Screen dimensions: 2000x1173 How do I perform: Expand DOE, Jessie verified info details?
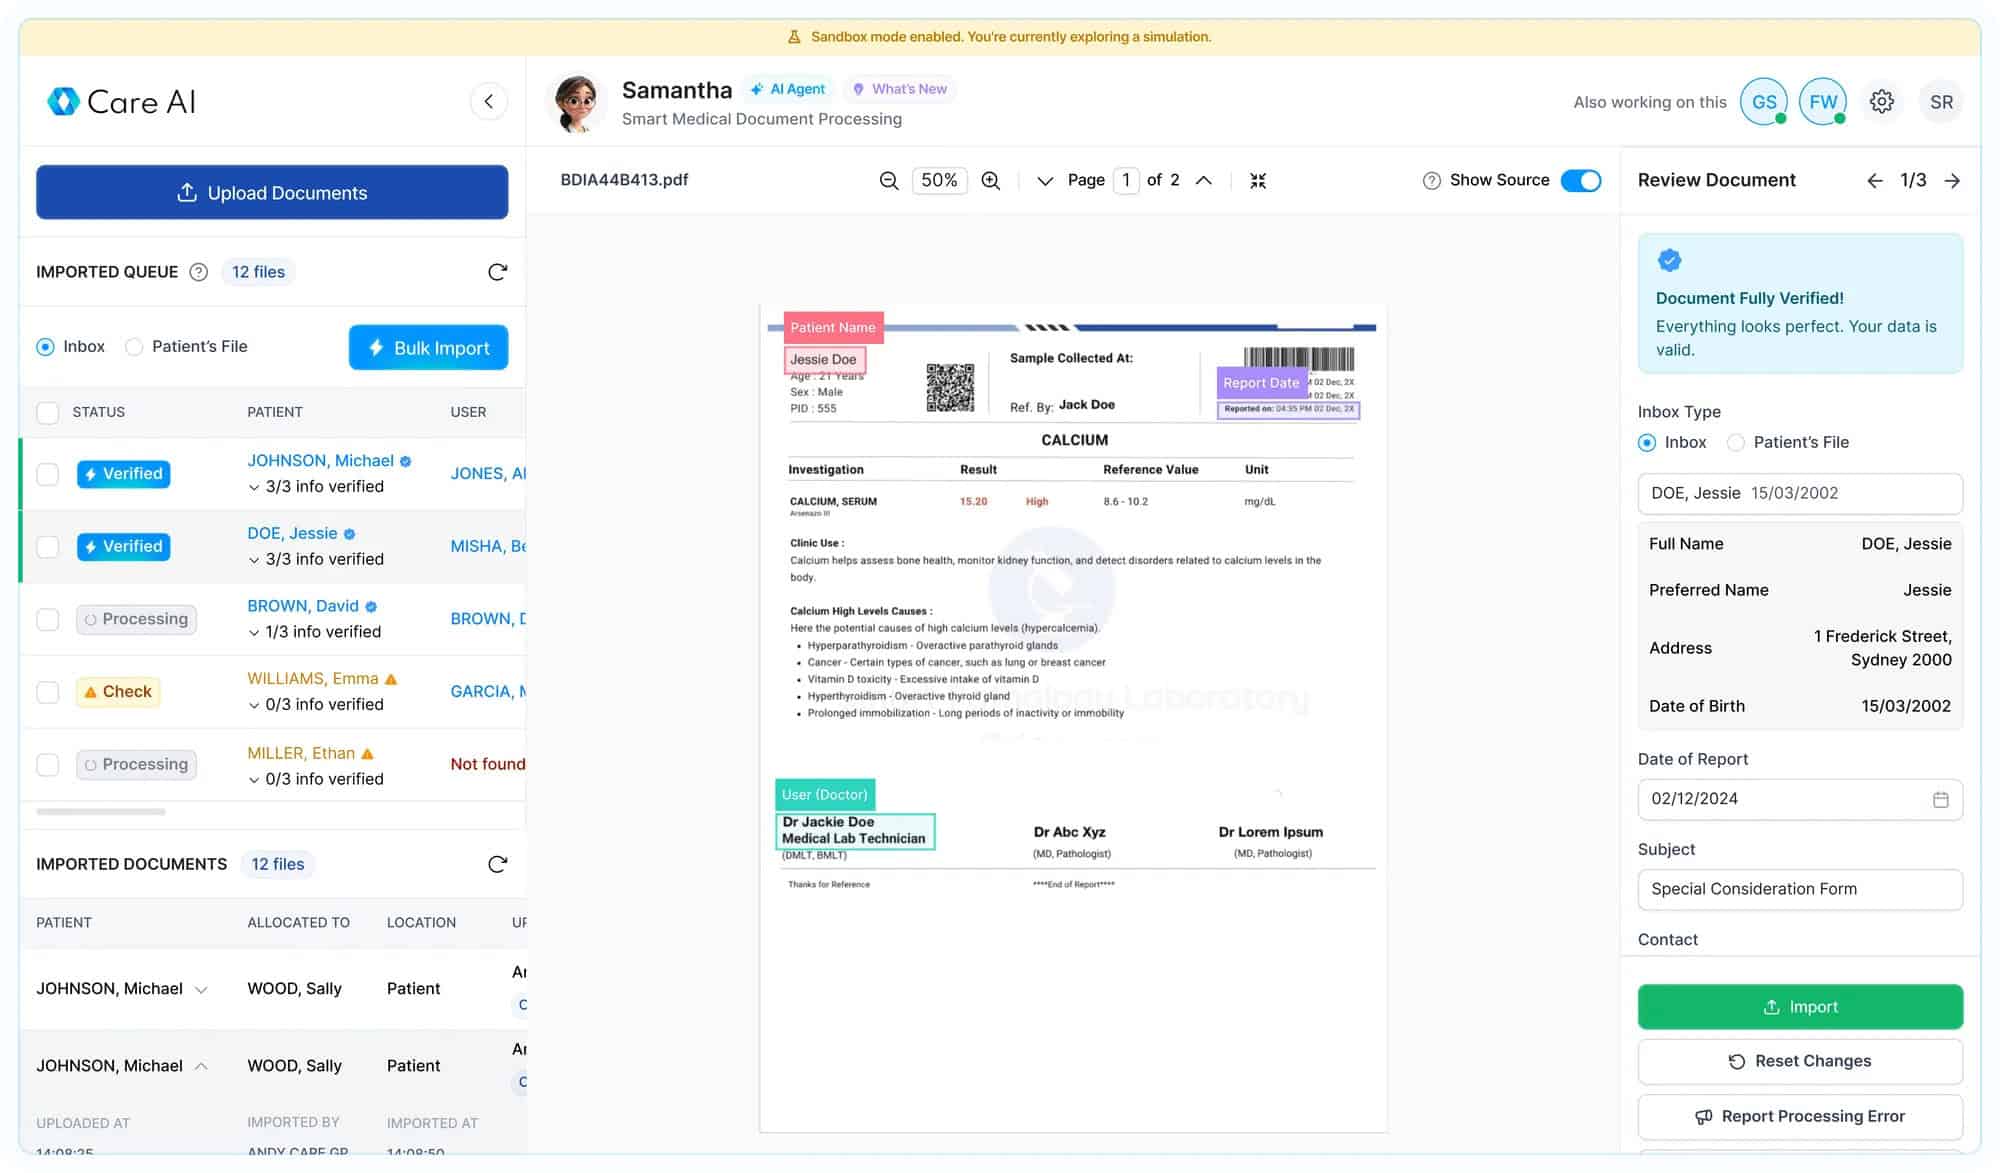[254, 560]
